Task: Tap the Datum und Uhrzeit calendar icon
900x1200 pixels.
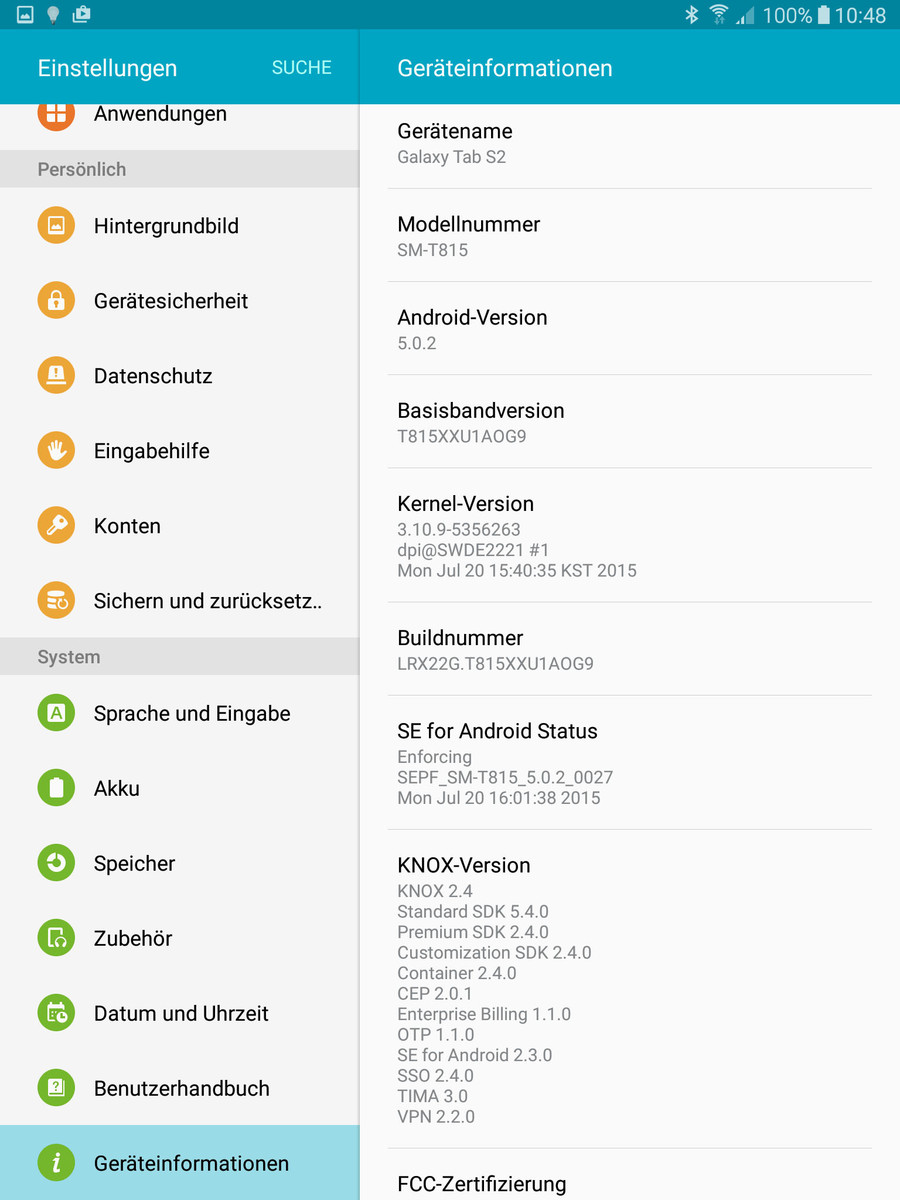Action: (x=56, y=1013)
